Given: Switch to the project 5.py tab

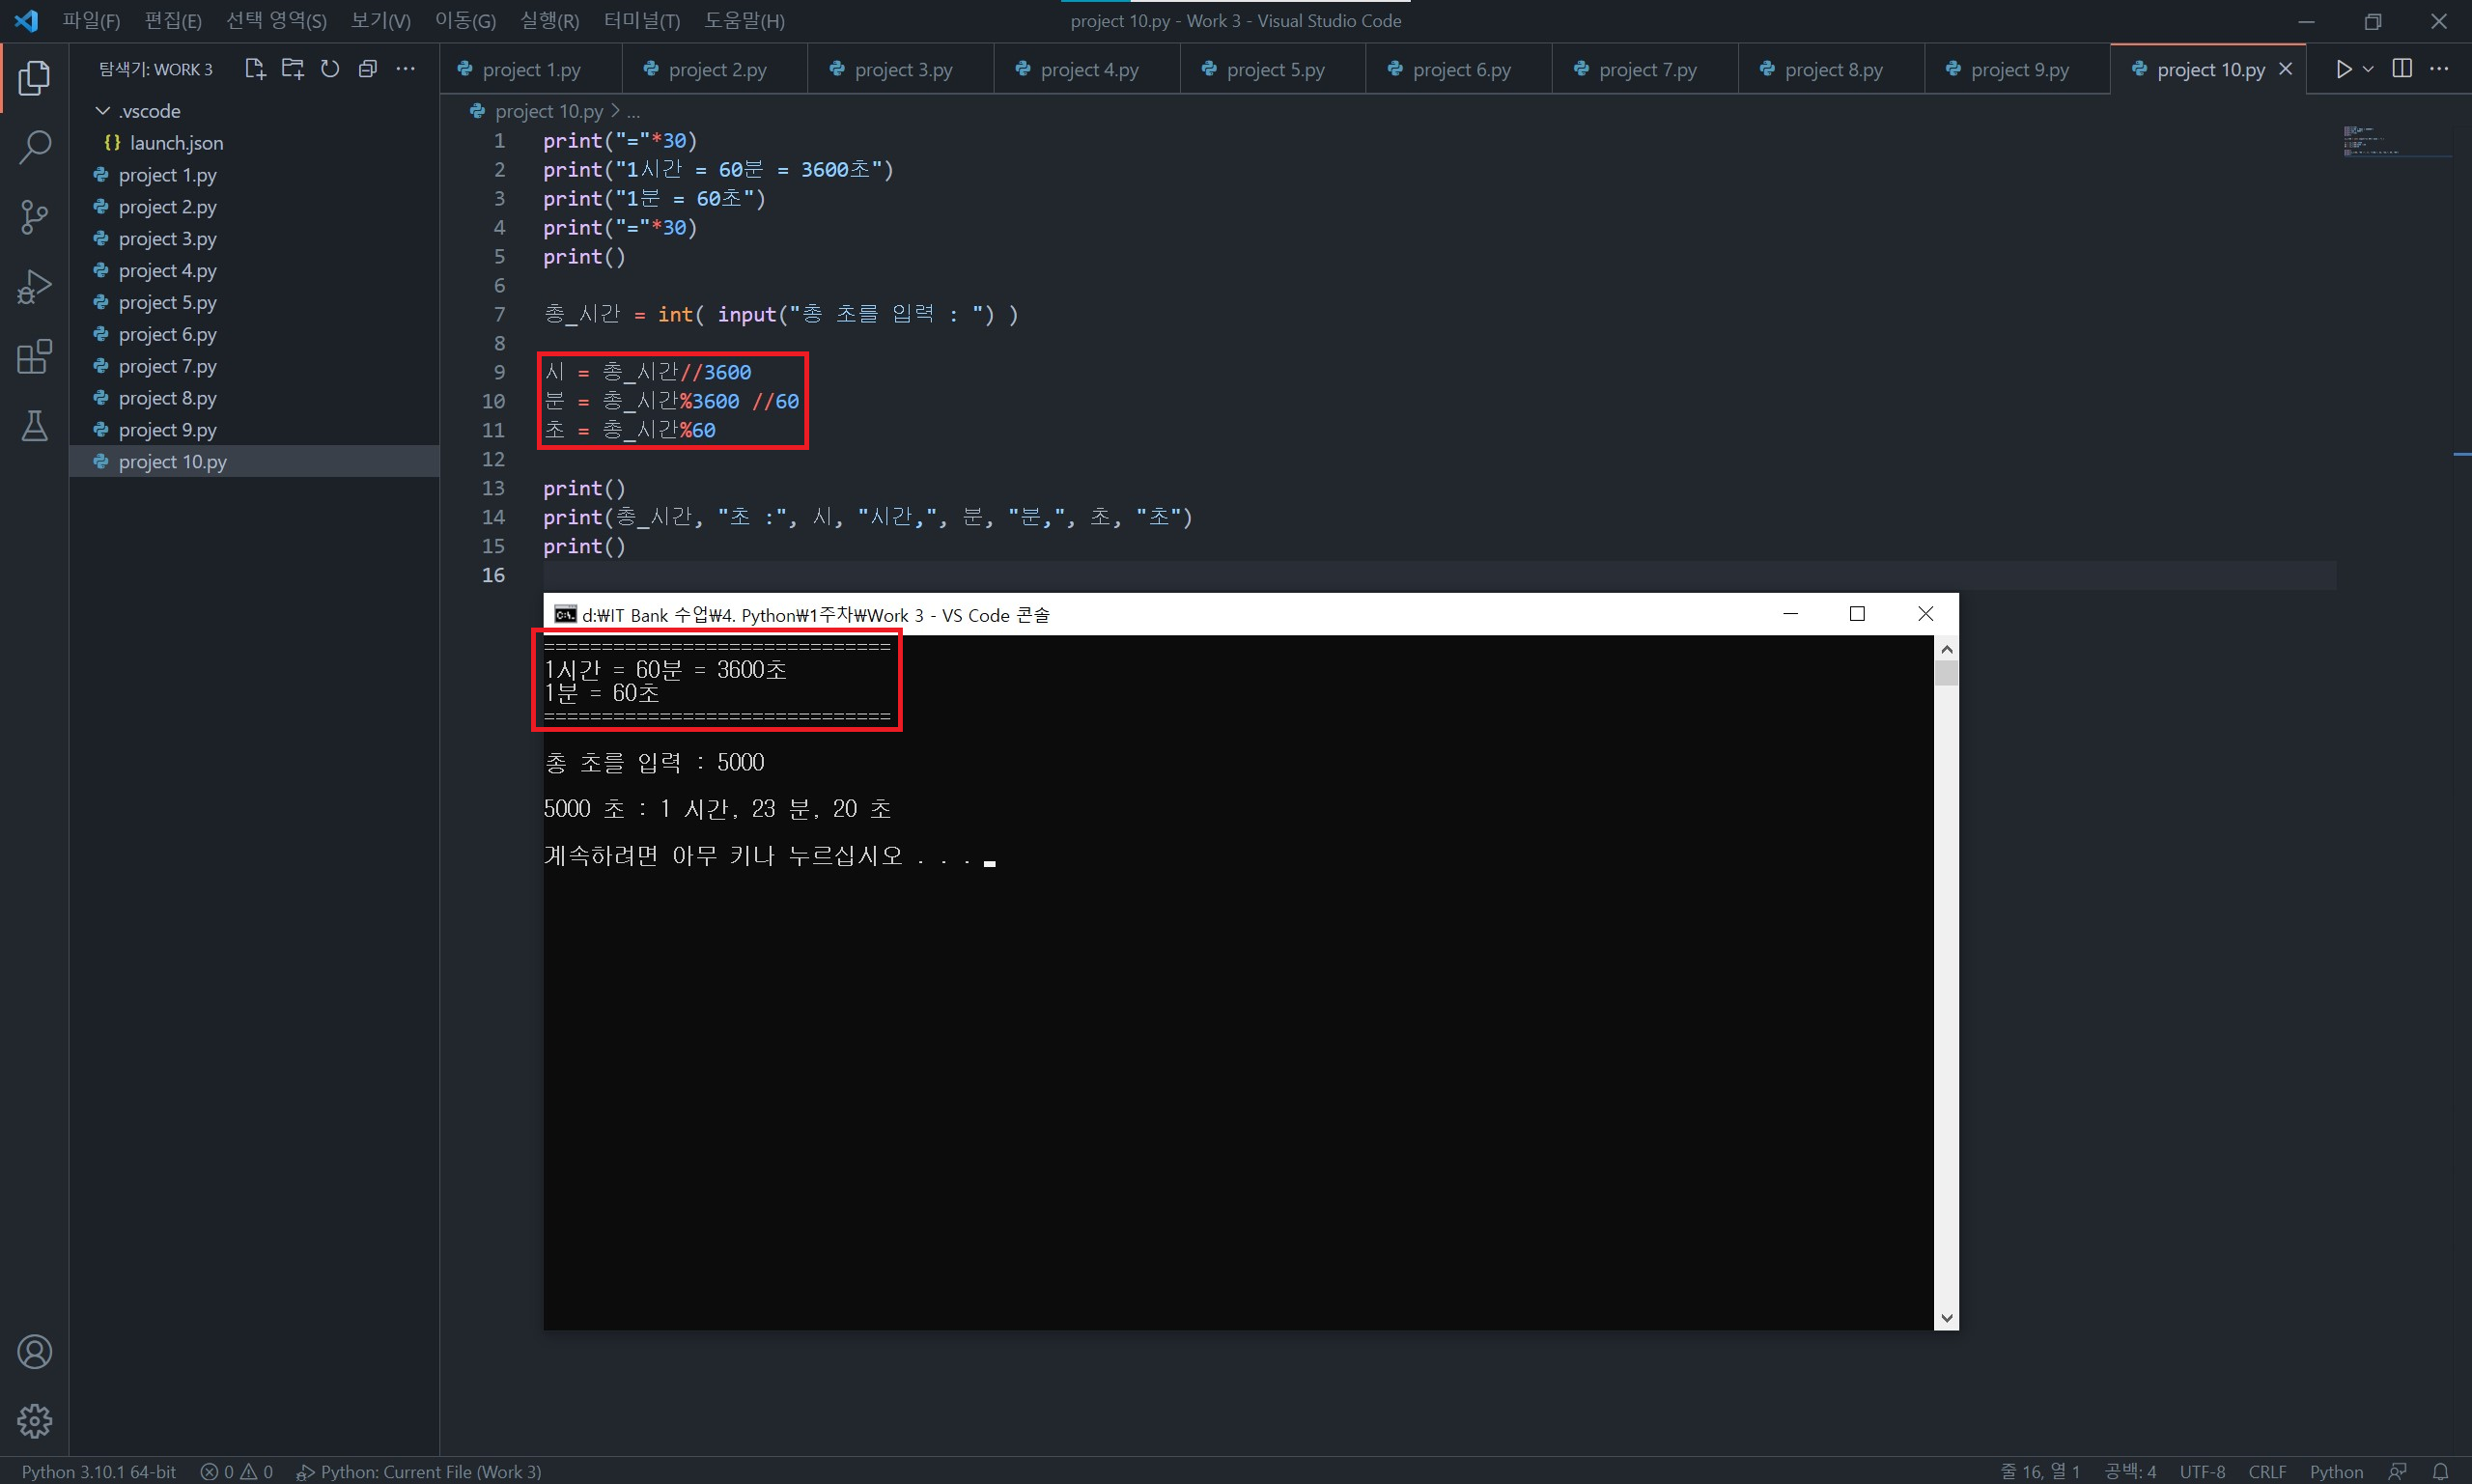Looking at the screenshot, I should [x=1274, y=70].
